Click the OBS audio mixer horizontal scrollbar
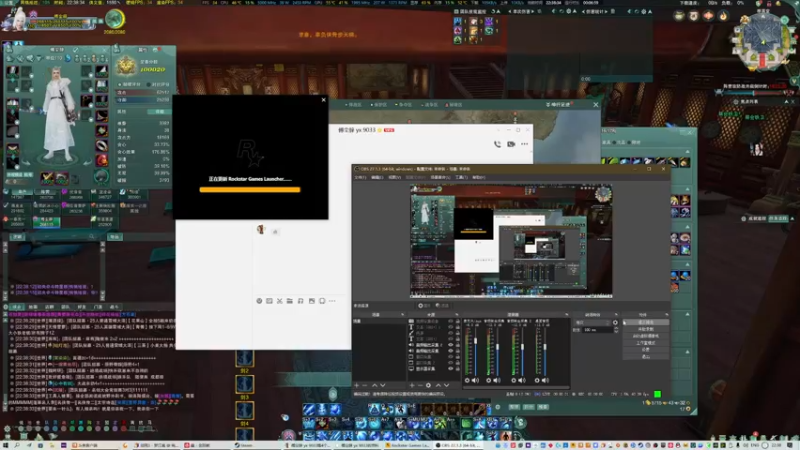 coord(516,387)
